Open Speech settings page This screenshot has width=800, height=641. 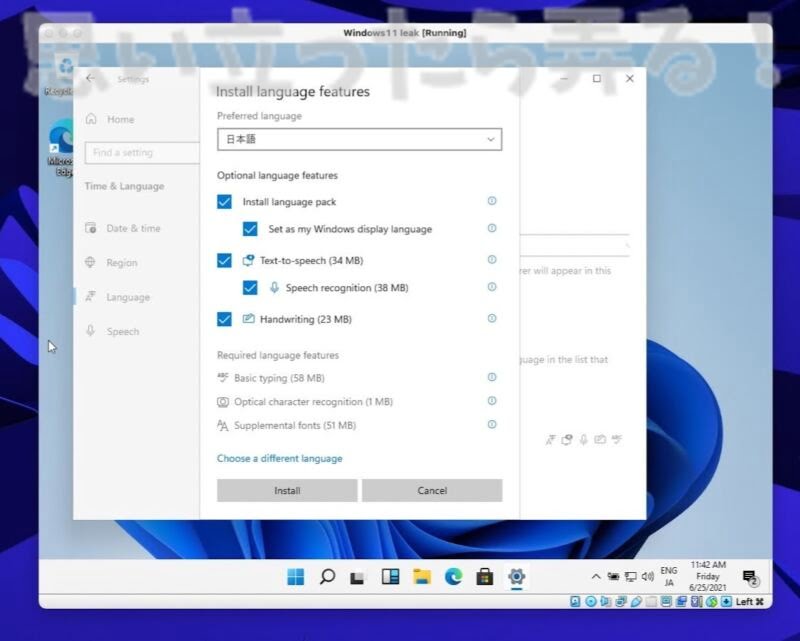112,331
